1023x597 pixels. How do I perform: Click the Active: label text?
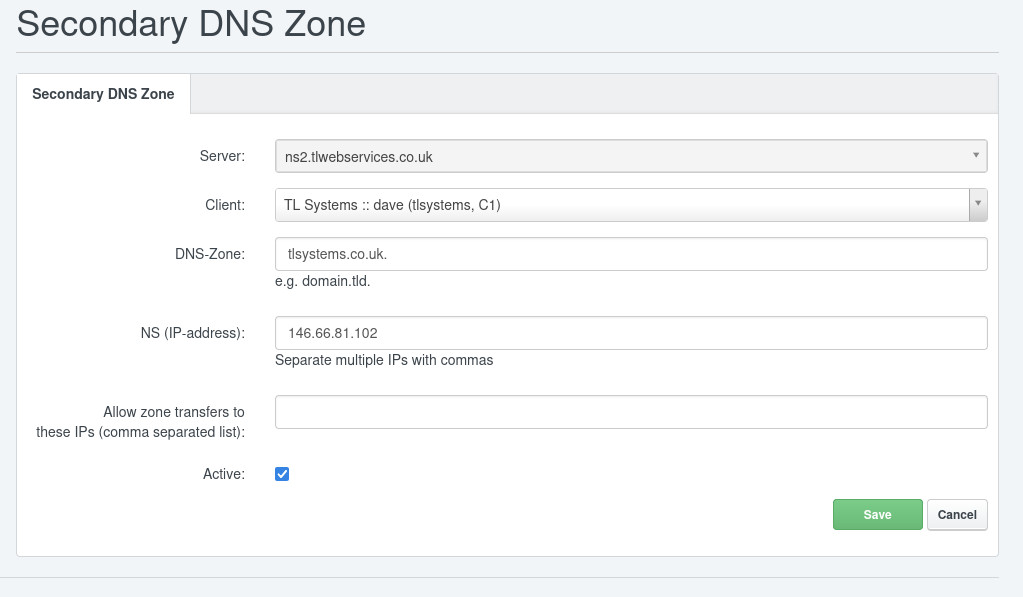click(224, 474)
